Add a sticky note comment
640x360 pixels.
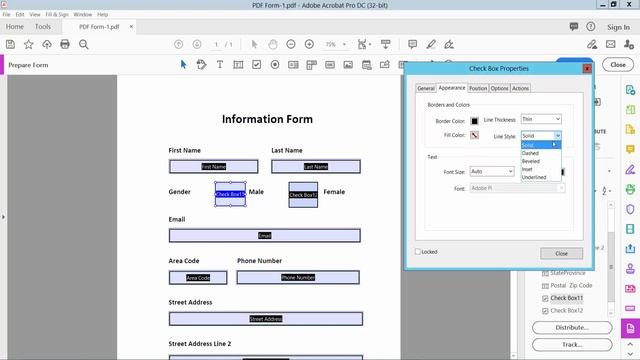[x=412, y=44]
